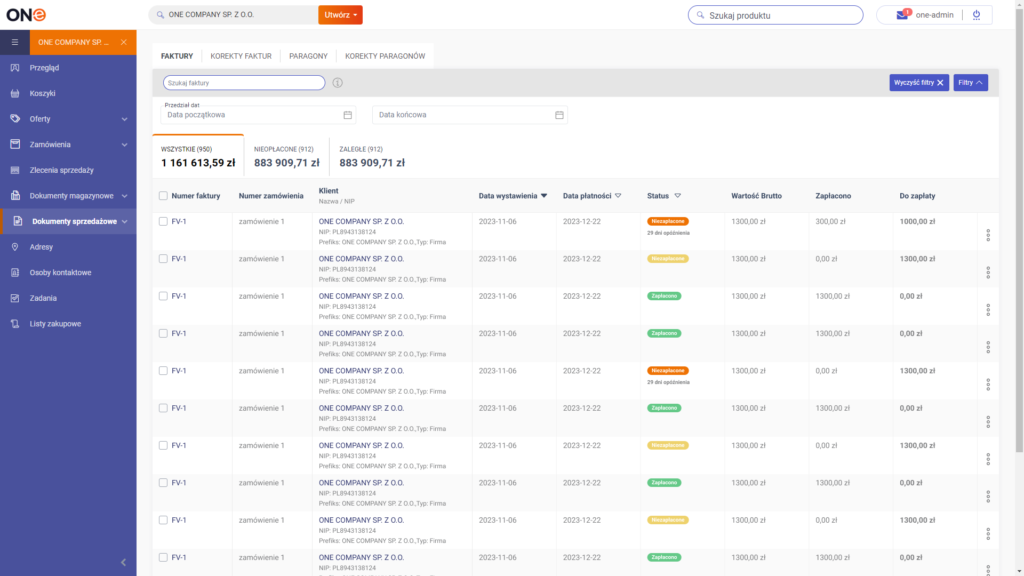Image resolution: width=1024 pixels, height=576 pixels.
Task: Click the Wyczyść filtry button
Action: 919,83
